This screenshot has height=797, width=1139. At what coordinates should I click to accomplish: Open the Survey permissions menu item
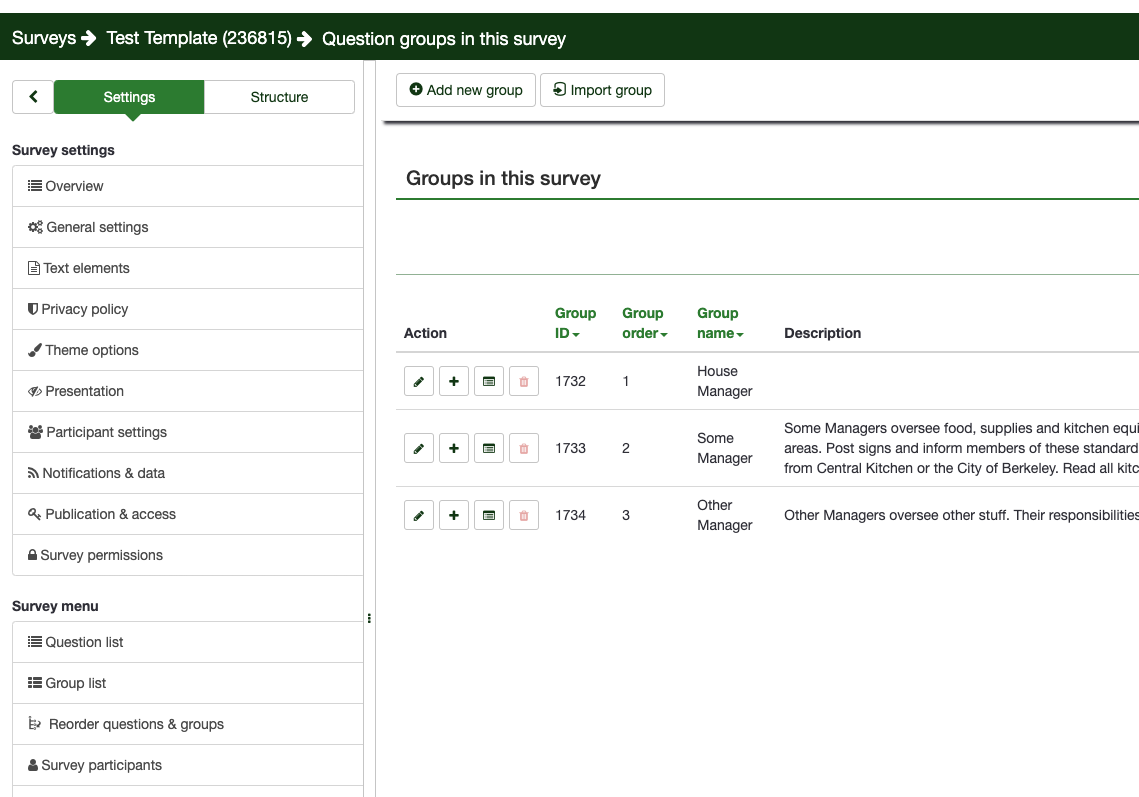[101, 555]
